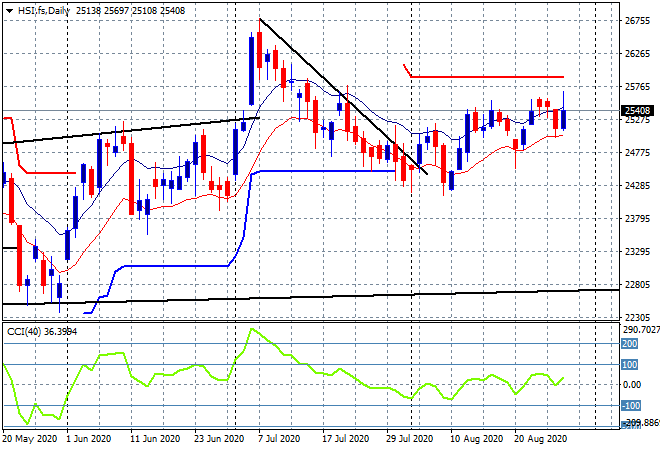Click the 24285 price scale label

637,186
